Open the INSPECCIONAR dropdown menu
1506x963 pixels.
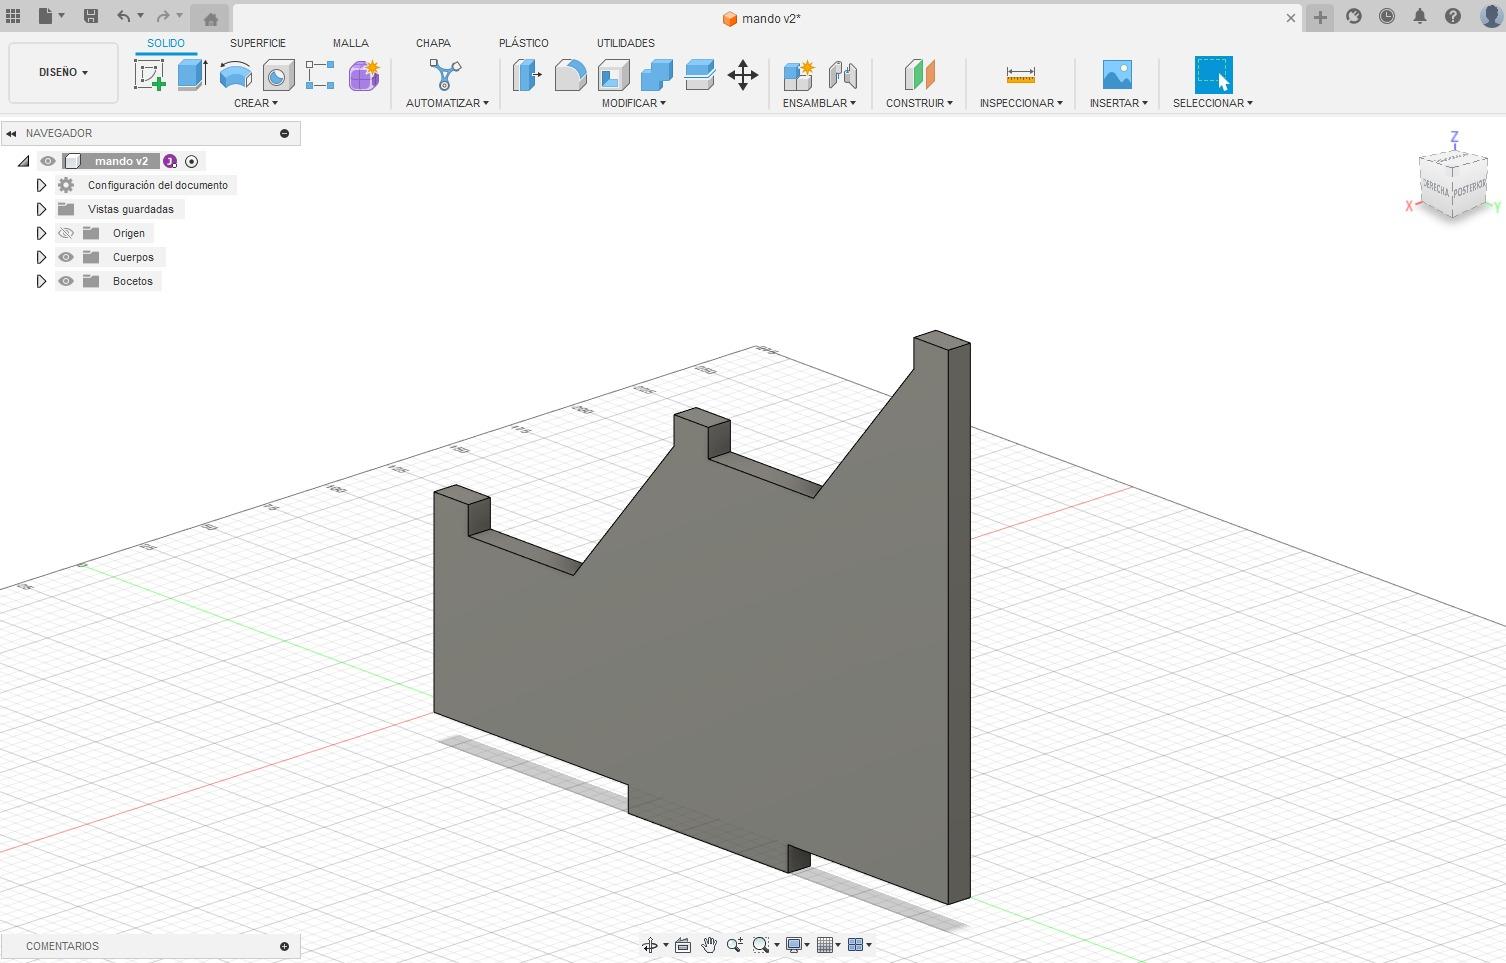[x=1021, y=103]
